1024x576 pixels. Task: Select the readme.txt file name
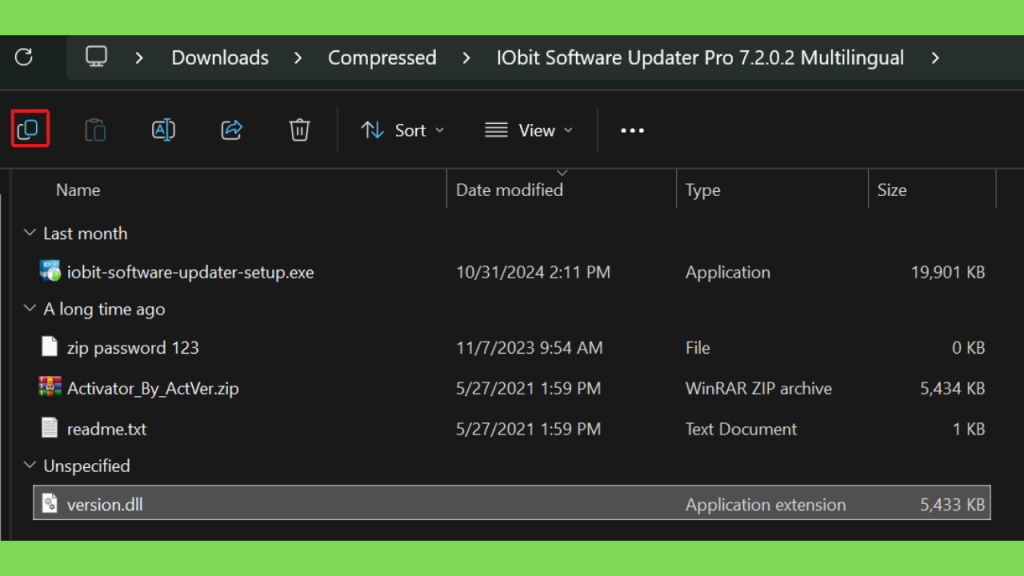(106, 429)
